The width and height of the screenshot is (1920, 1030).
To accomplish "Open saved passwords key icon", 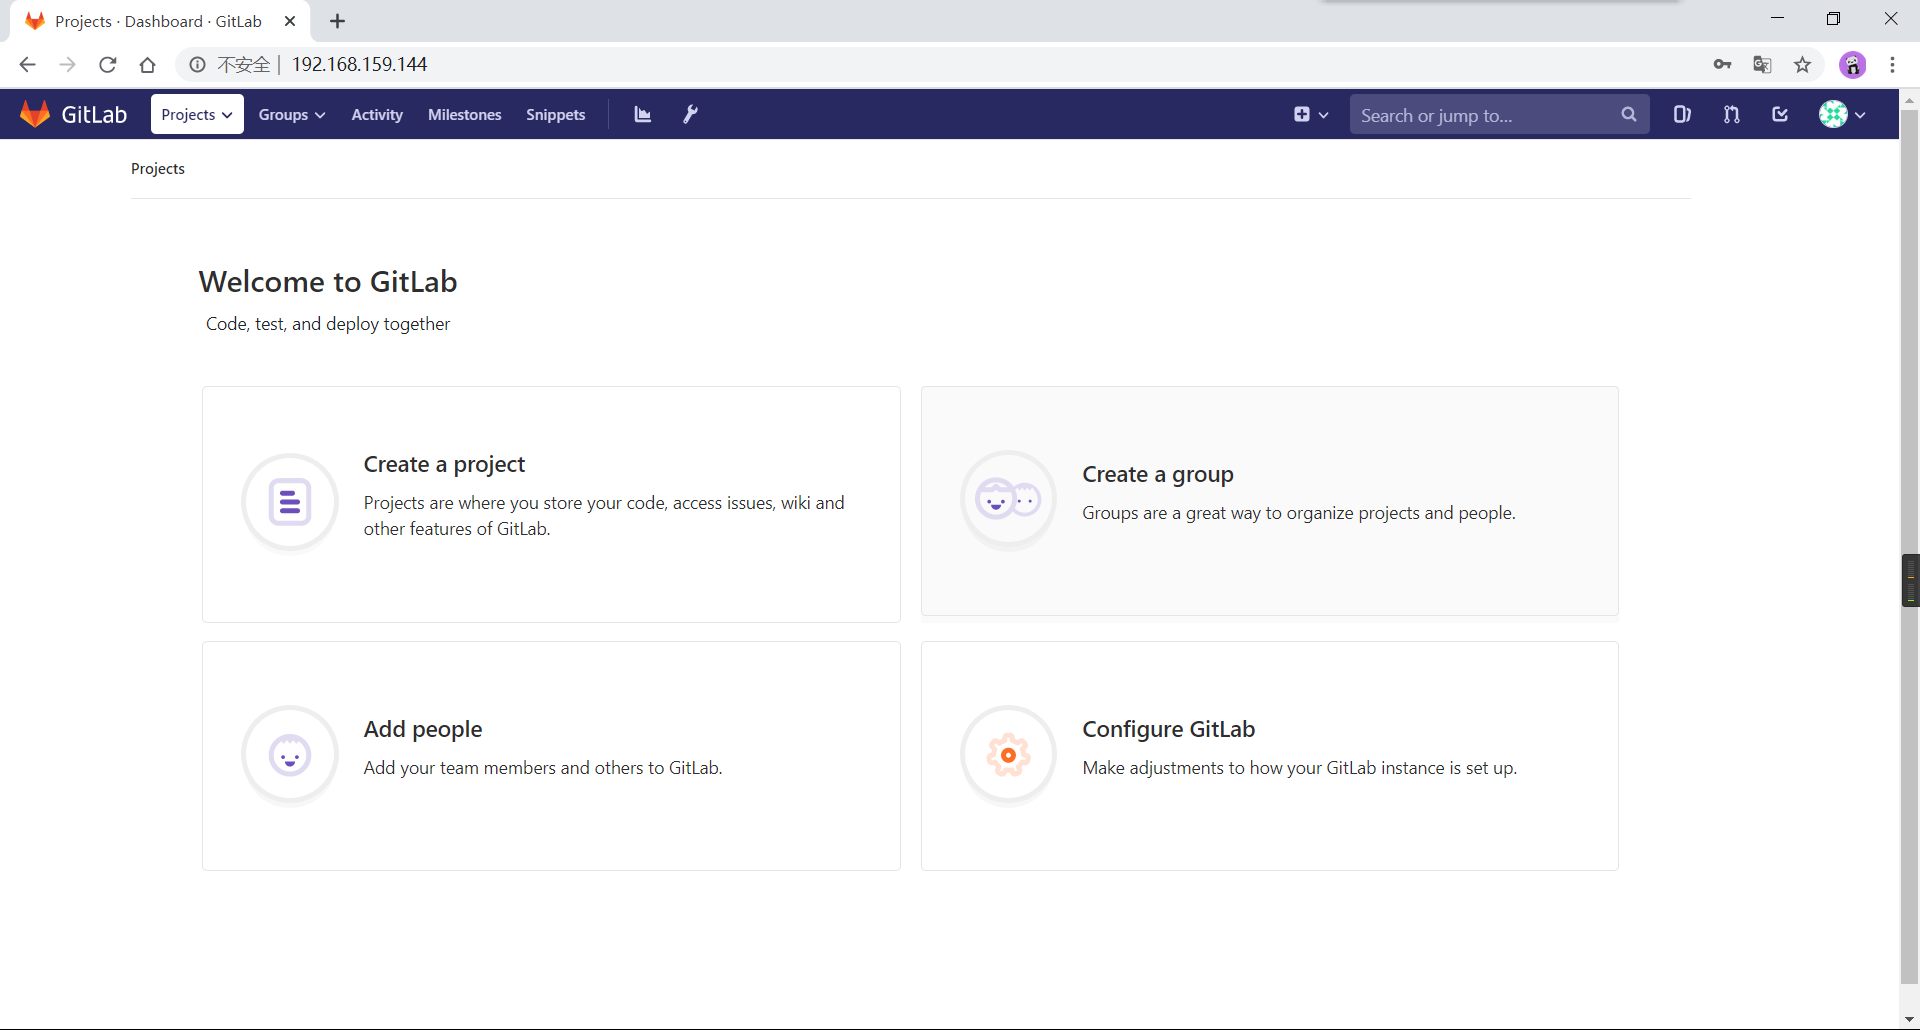I will click(x=1722, y=64).
